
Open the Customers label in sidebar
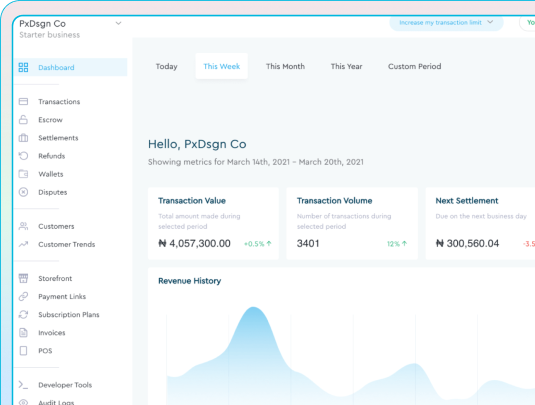[x=56, y=226]
